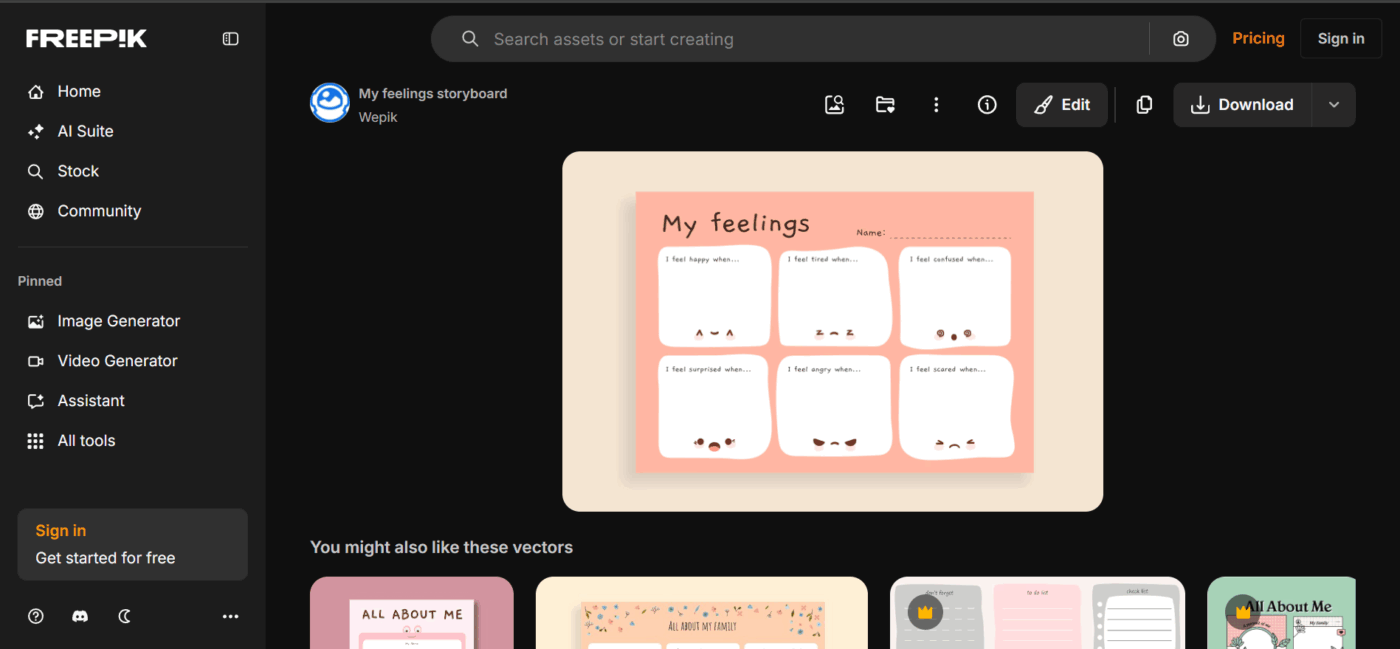This screenshot has width=1400, height=649.
Task: Expand the Download options chevron
Action: pos(1333,104)
